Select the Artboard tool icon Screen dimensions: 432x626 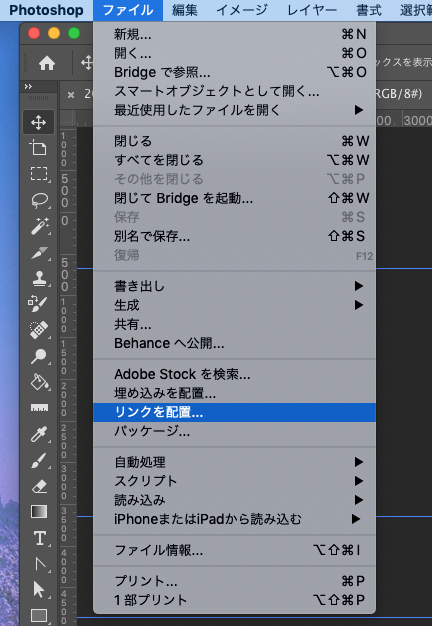(x=39, y=148)
